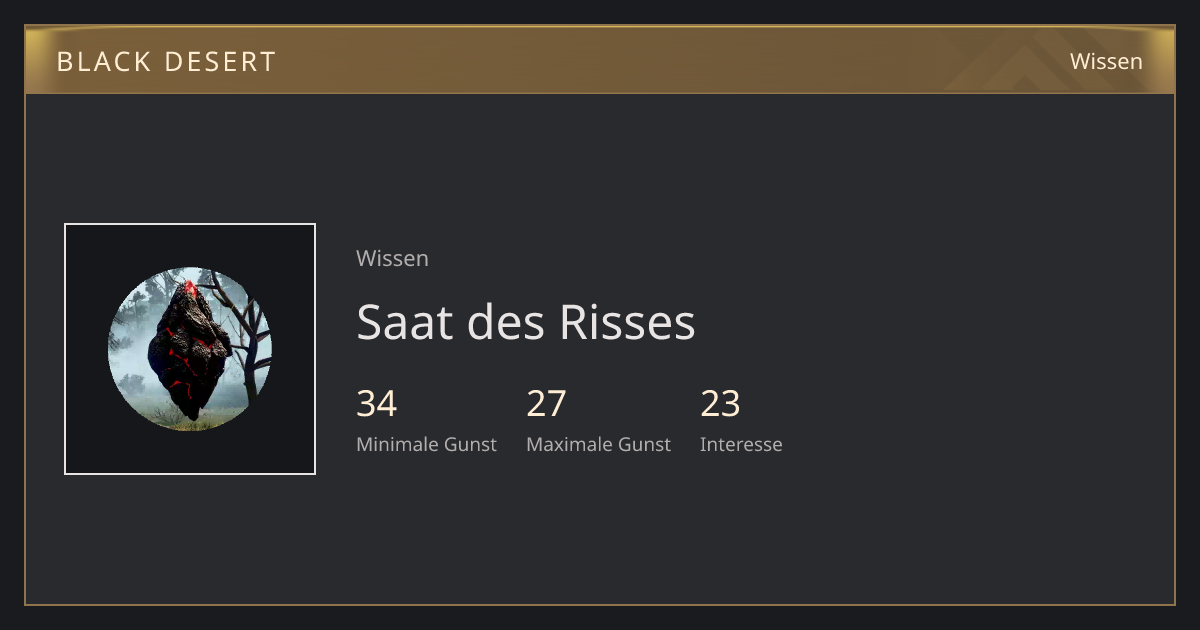Select the value 34 for minimal favor
Screen dimensions: 1200x630
click(x=377, y=404)
